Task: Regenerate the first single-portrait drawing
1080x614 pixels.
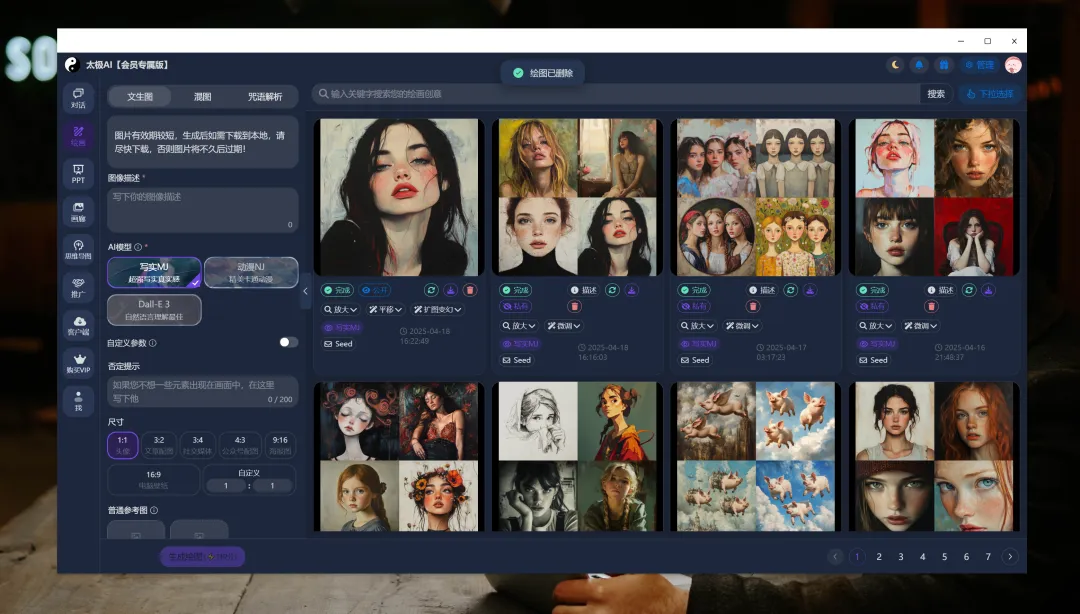Action: click(x=431, y=290)
